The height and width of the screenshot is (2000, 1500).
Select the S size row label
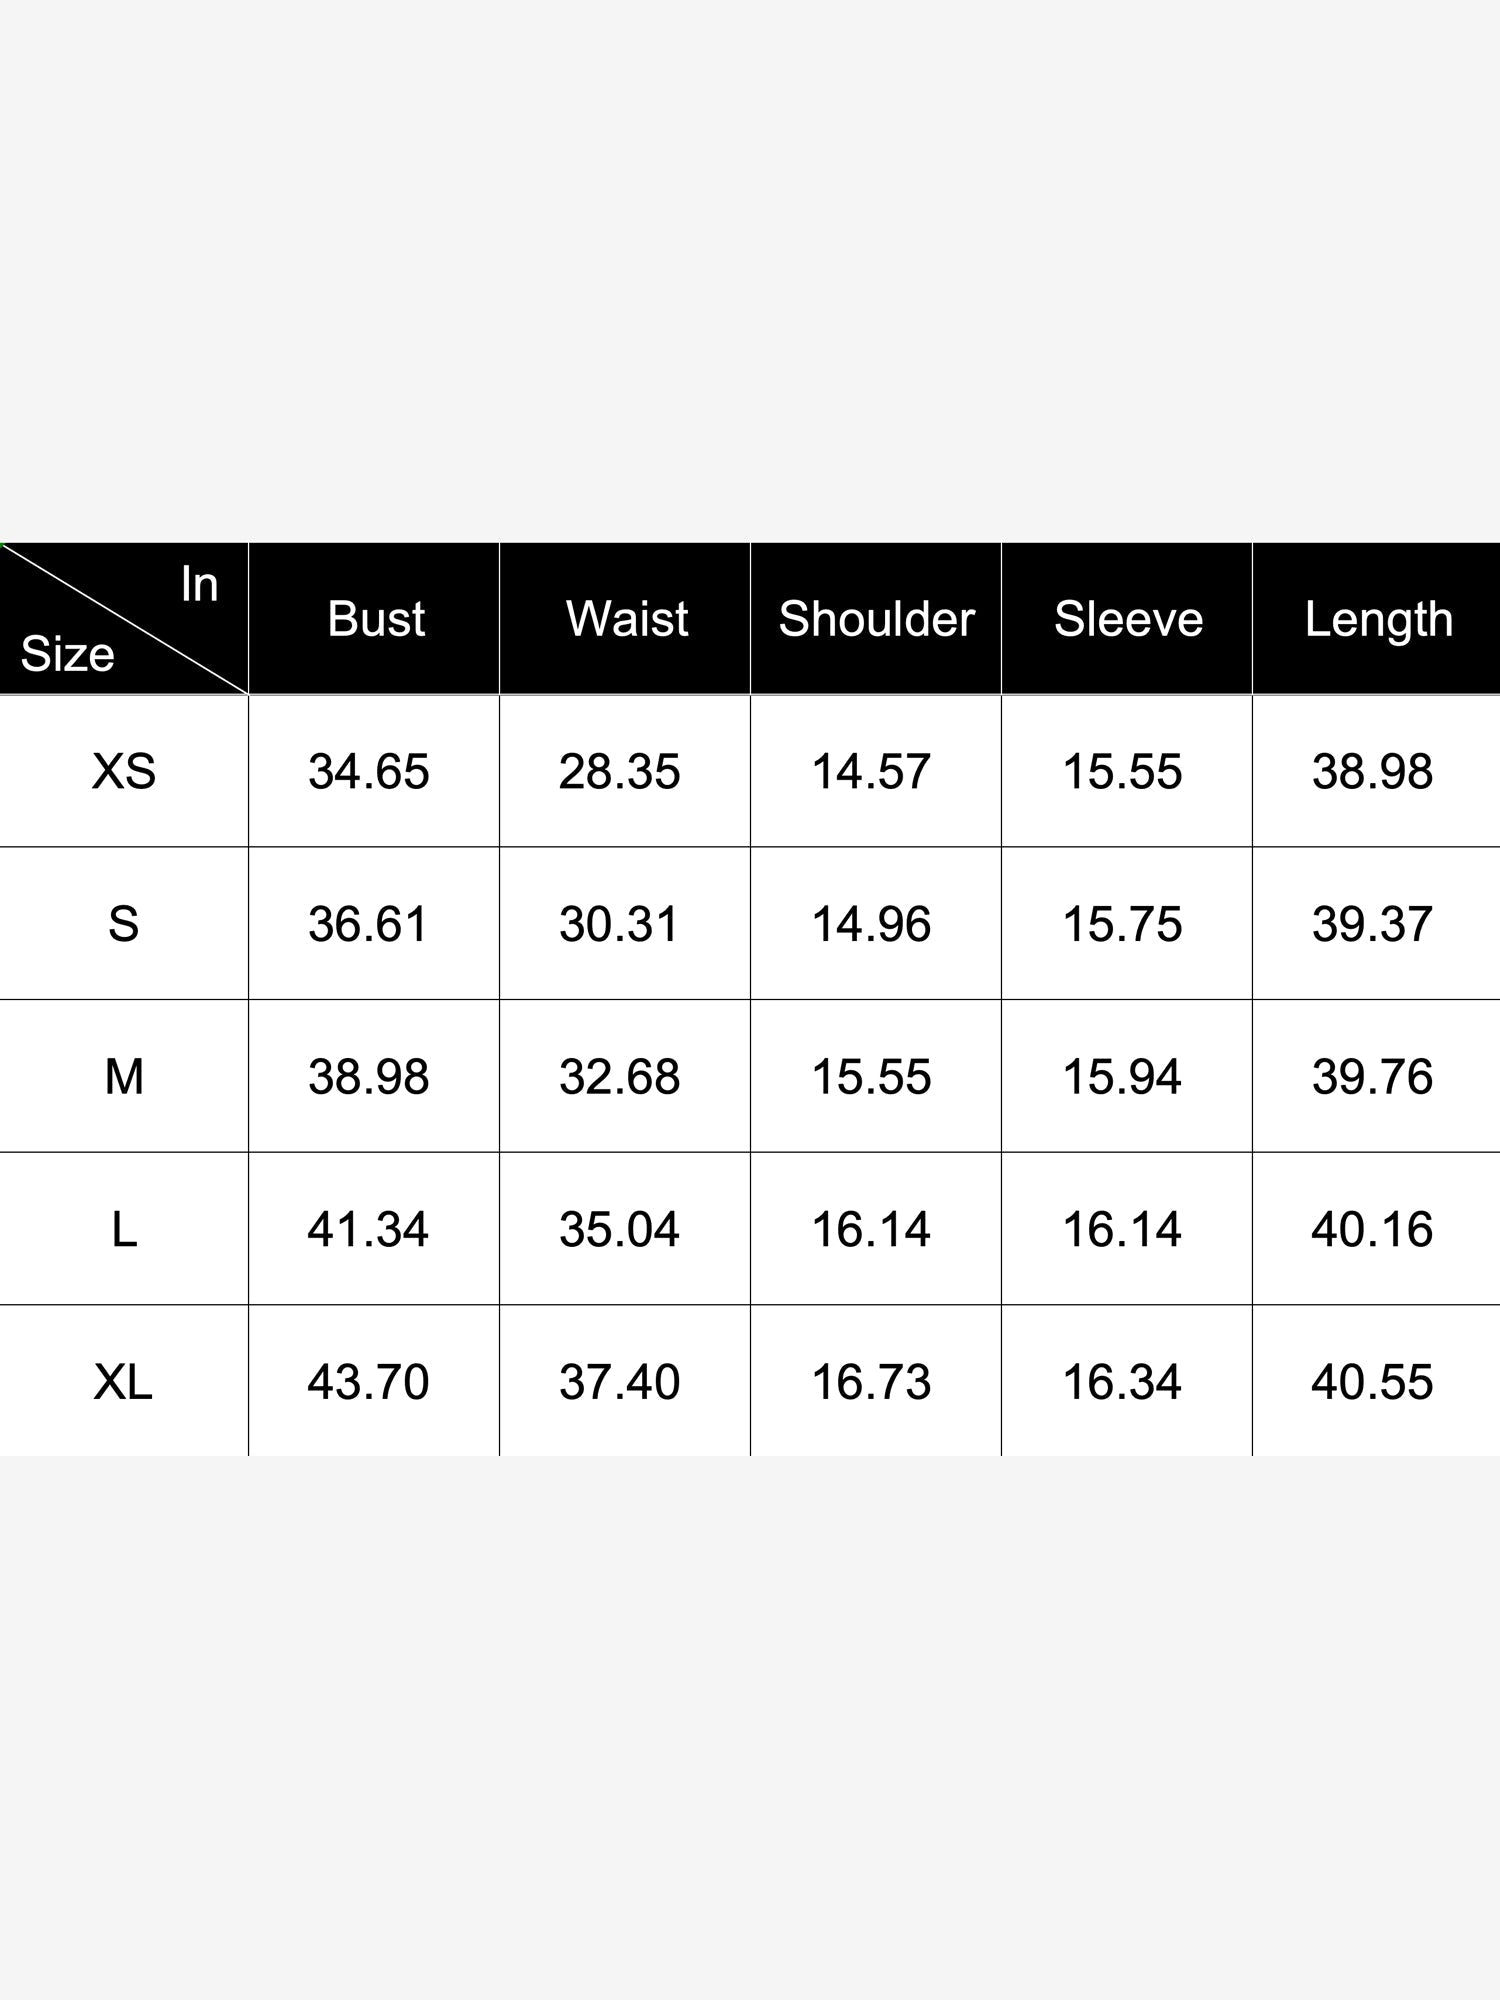[x=124, y=924]
